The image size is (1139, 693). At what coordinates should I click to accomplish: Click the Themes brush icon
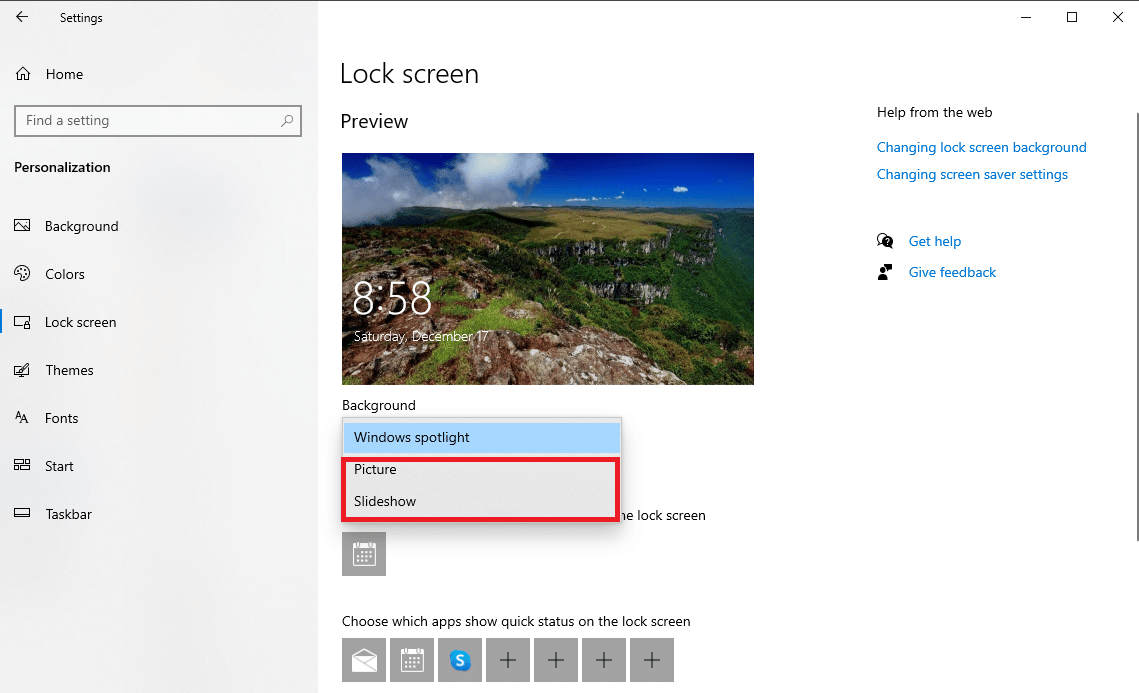click(x=22, y=370)
